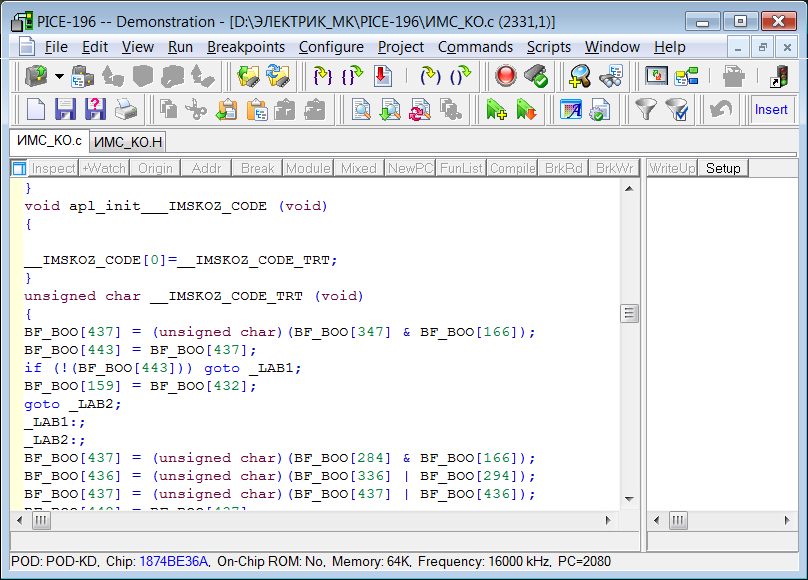The width and height of the screenshot is (808, 580).
Task: Switch to the ИМС_КО.H tab
Action: pos(128,142)
